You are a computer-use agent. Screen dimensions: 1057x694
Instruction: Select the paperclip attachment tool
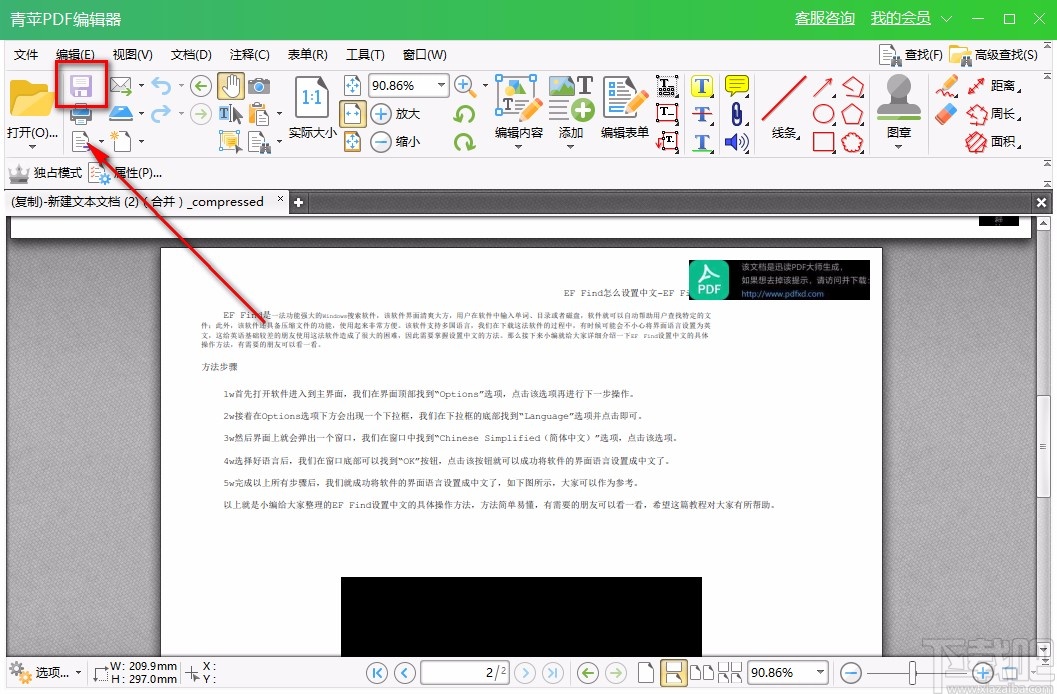[737, 114]
